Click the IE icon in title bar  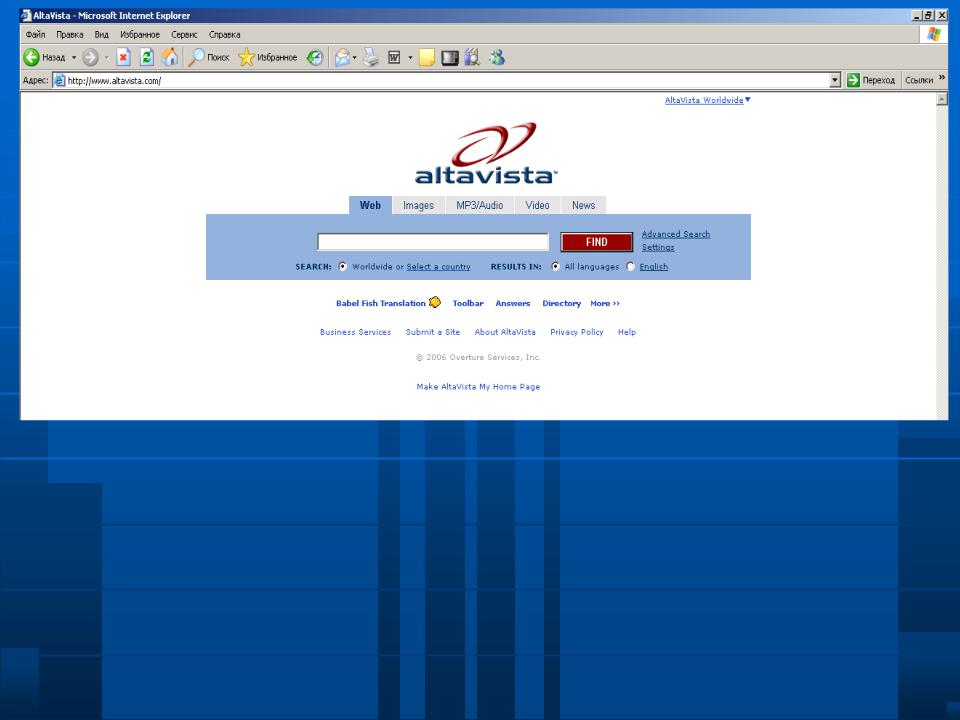point(26,15)
